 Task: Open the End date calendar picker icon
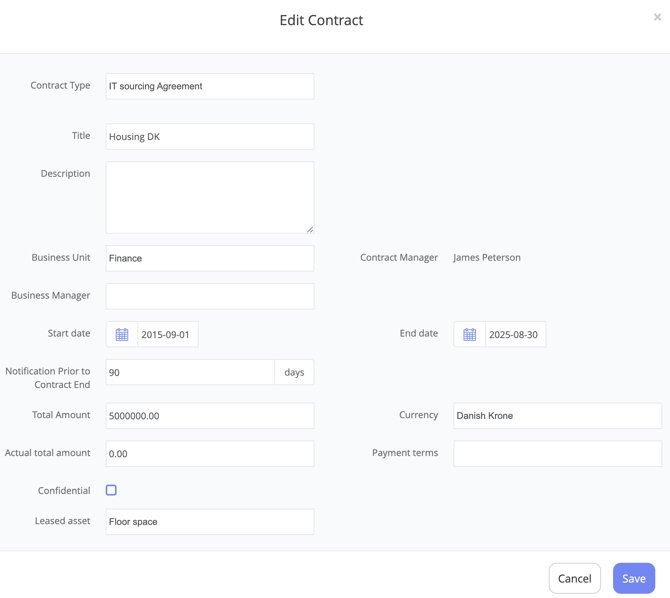coord(469,334)
